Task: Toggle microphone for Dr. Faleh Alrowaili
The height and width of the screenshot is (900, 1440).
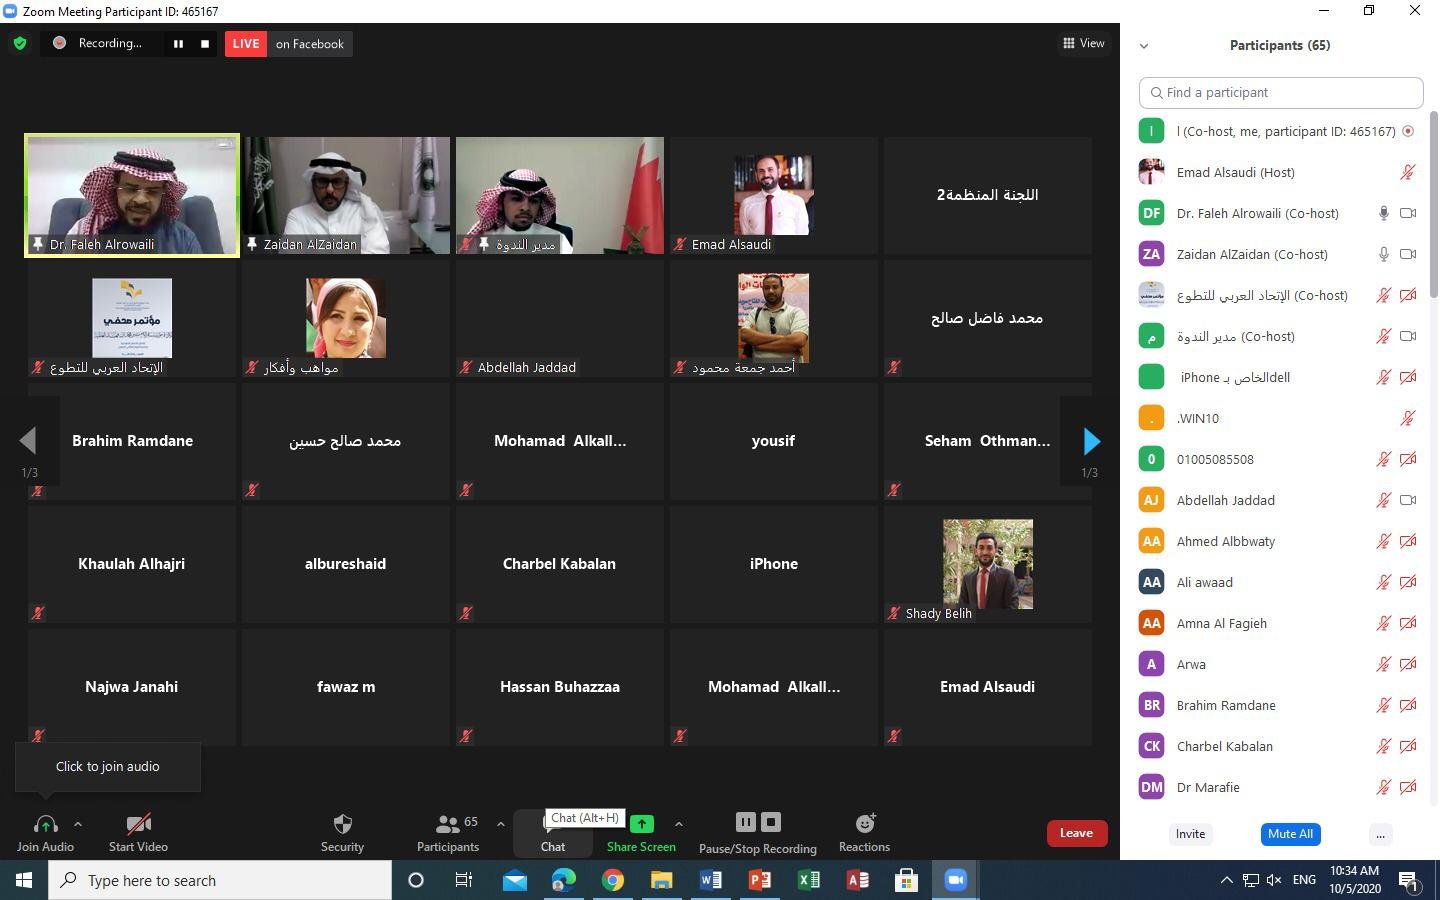Action: click(x=1384, y=213)
